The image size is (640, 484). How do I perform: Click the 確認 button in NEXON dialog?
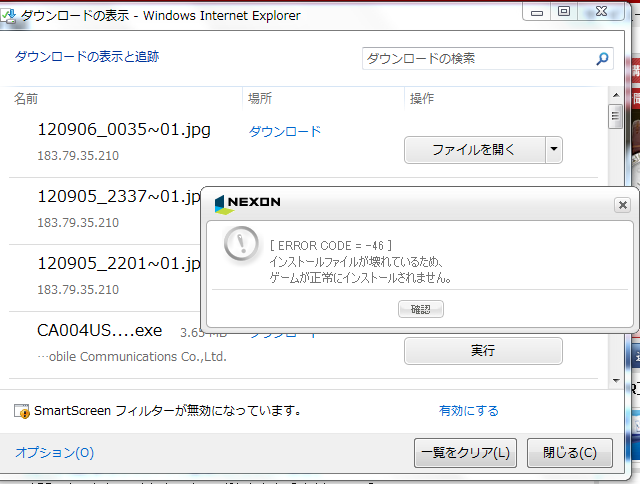pos(421,309)
